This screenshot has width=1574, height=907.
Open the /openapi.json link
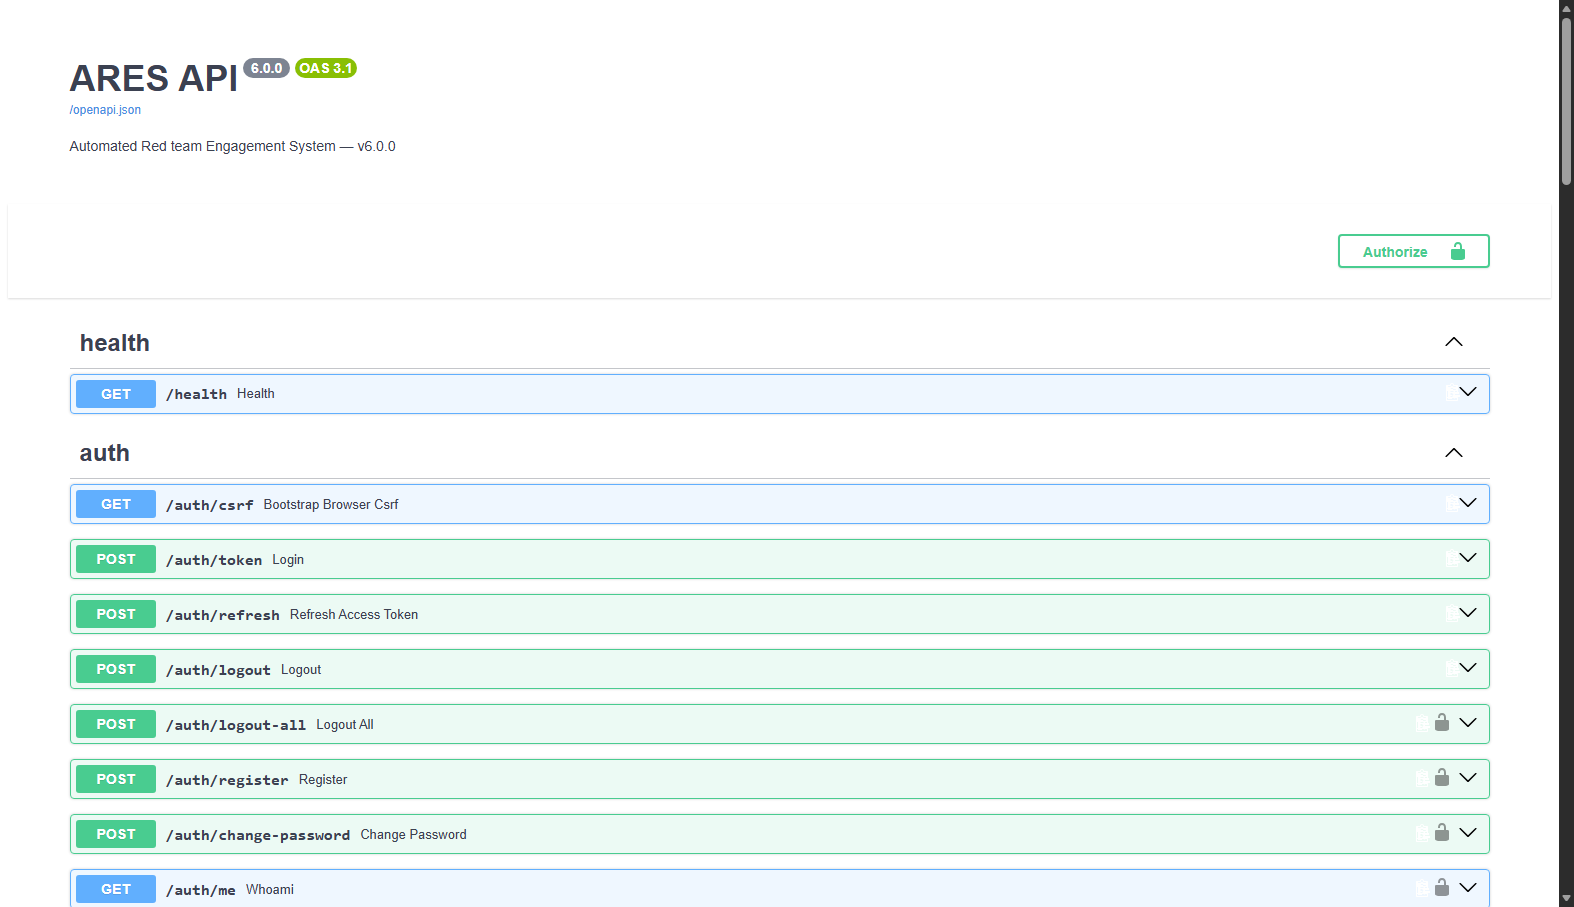[105, 110]
